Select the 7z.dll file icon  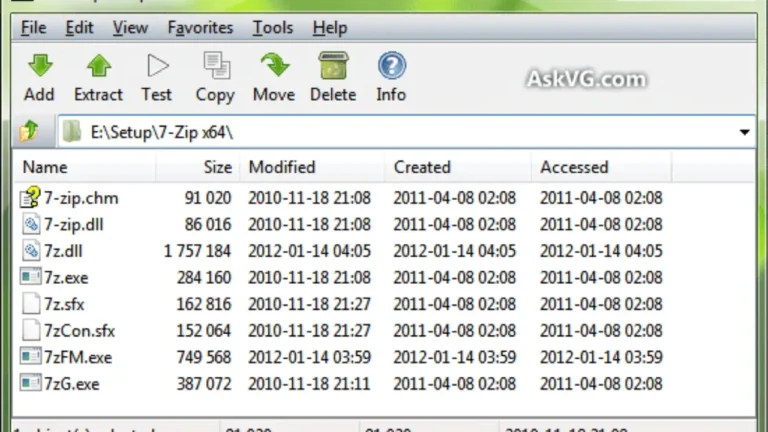(30, 251)
